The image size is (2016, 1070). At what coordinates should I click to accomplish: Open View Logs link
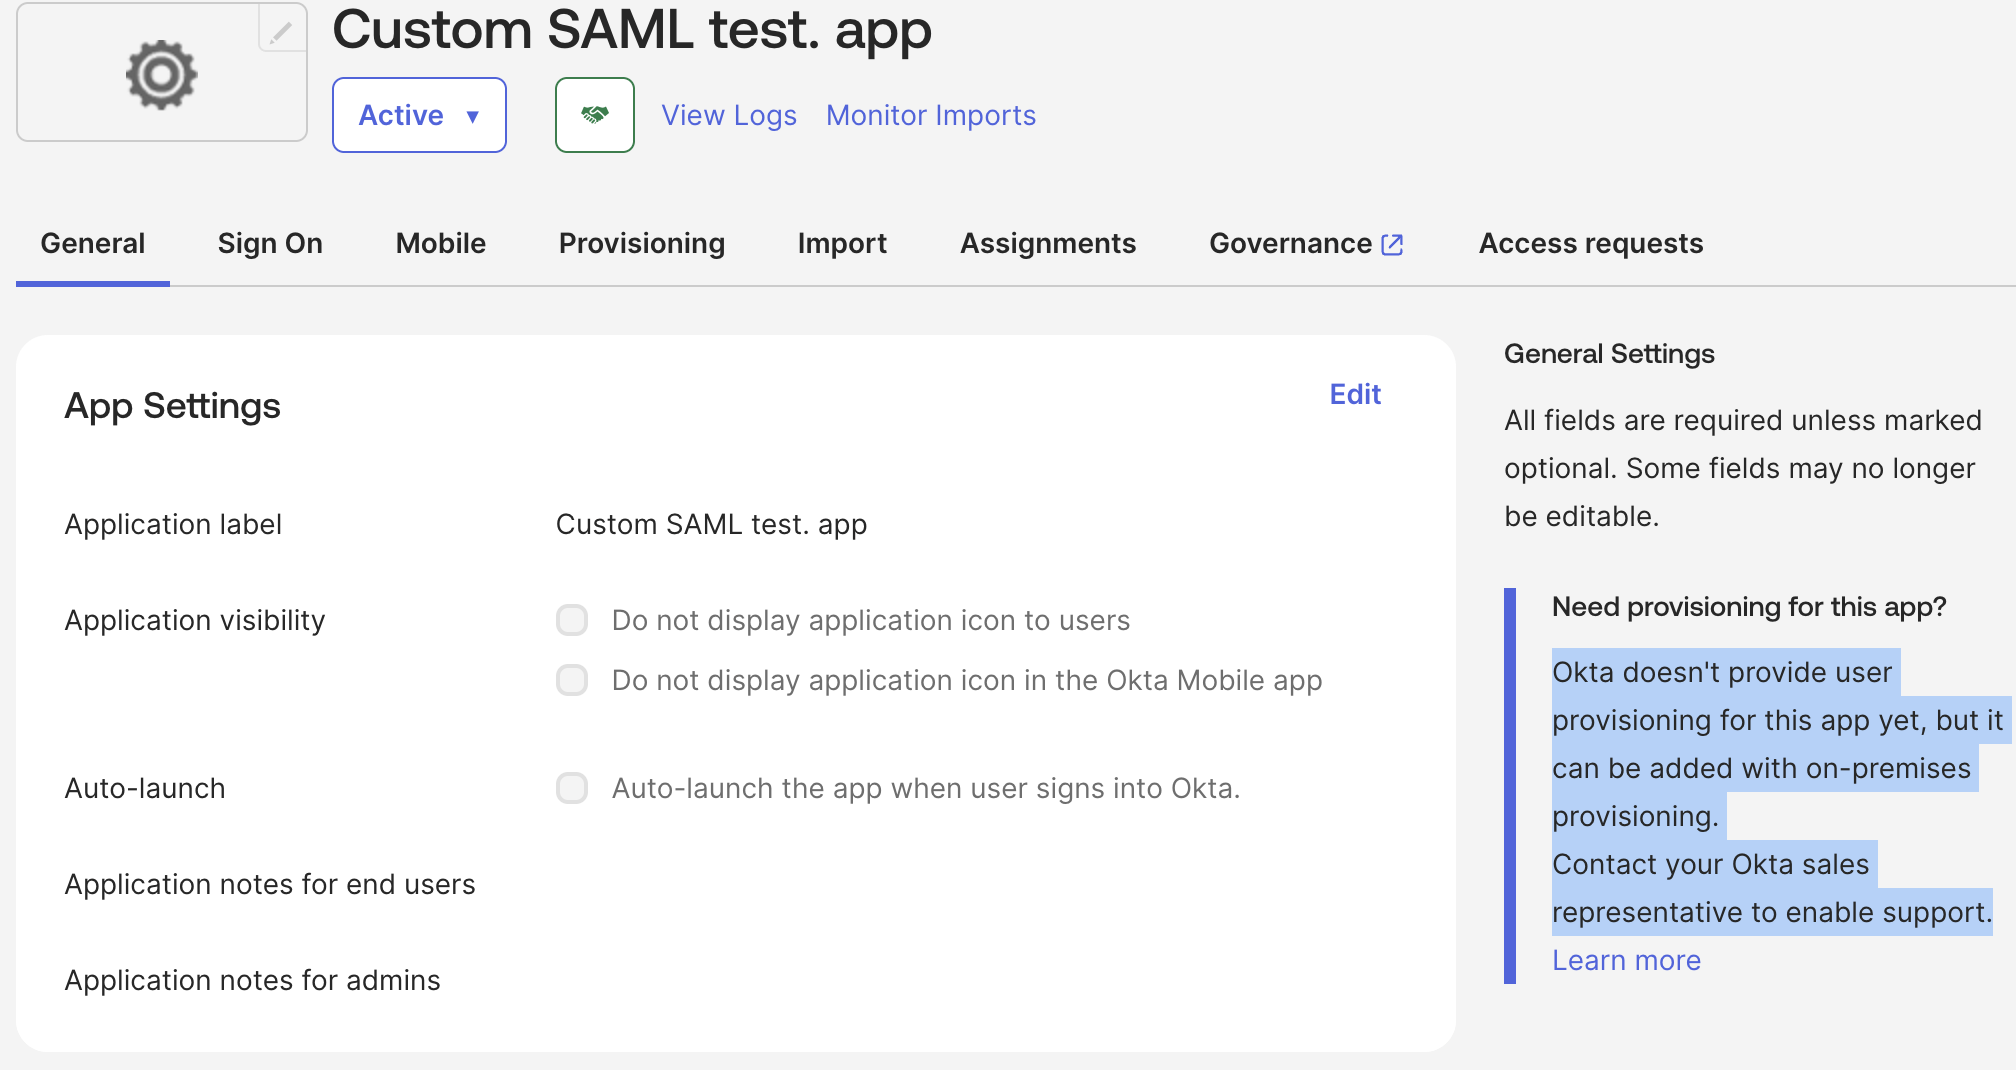point(729,115)
